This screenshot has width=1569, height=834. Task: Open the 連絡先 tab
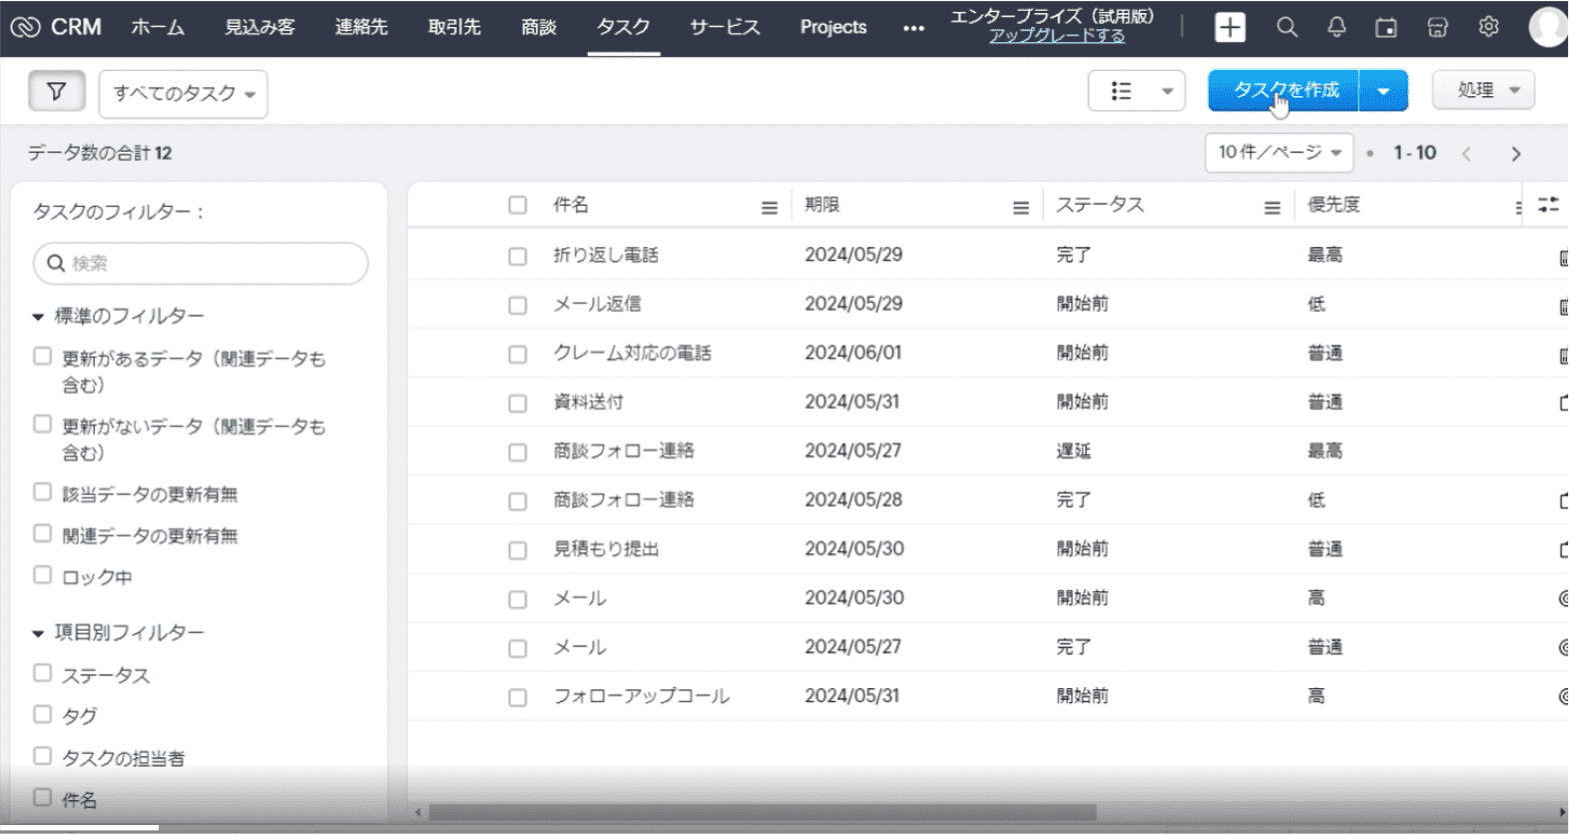tap(361, 27)
